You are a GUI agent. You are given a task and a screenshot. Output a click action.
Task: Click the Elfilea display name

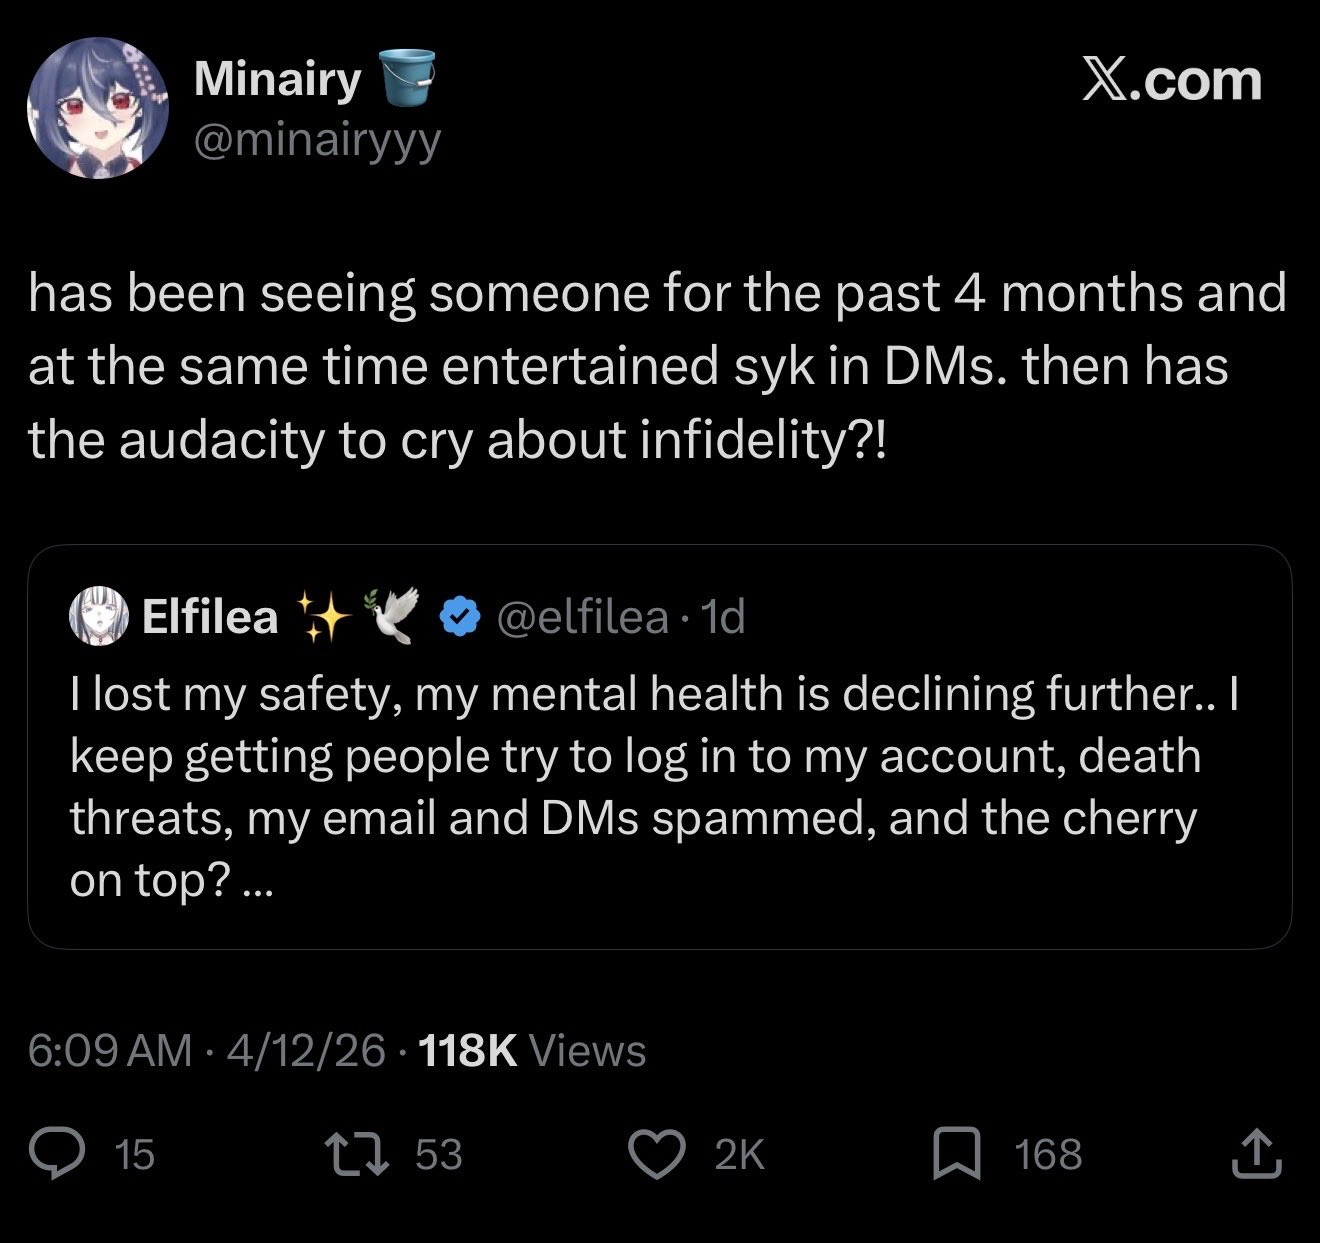[x=210, y=617]
